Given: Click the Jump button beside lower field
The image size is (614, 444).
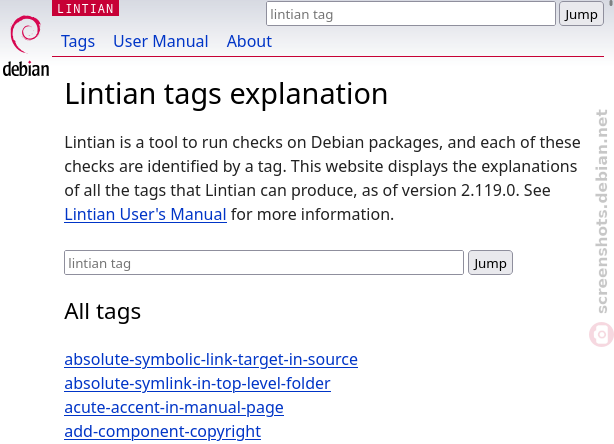Looking at the screenshot, I should 490,263.
